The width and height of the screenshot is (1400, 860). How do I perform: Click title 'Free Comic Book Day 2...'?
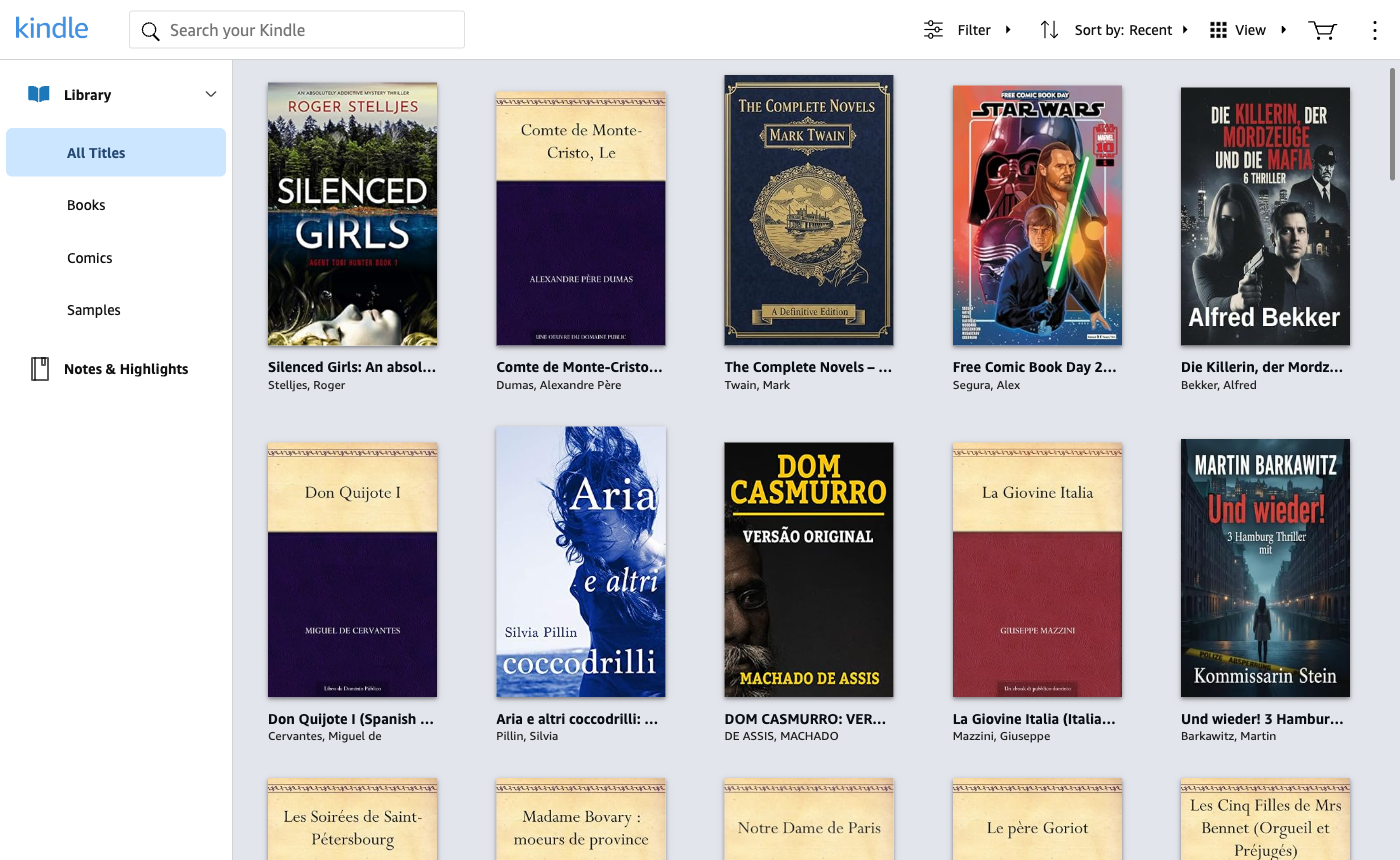(x=1035, y=367)
